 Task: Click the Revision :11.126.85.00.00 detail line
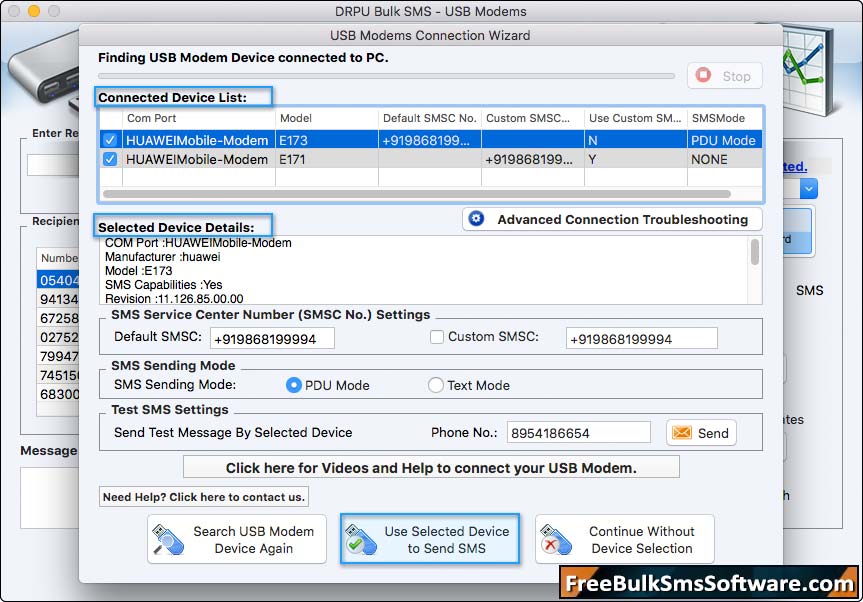click(174, 299)
